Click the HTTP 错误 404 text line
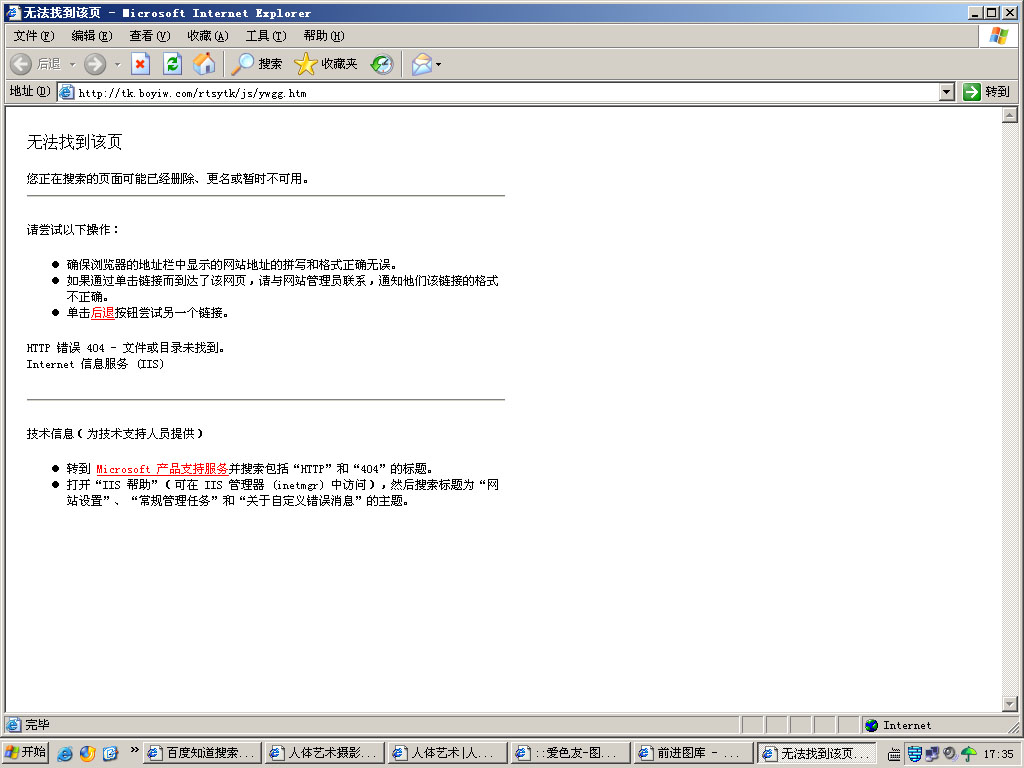This screenshot has width=1024, height=768. [x=125, y=348]
